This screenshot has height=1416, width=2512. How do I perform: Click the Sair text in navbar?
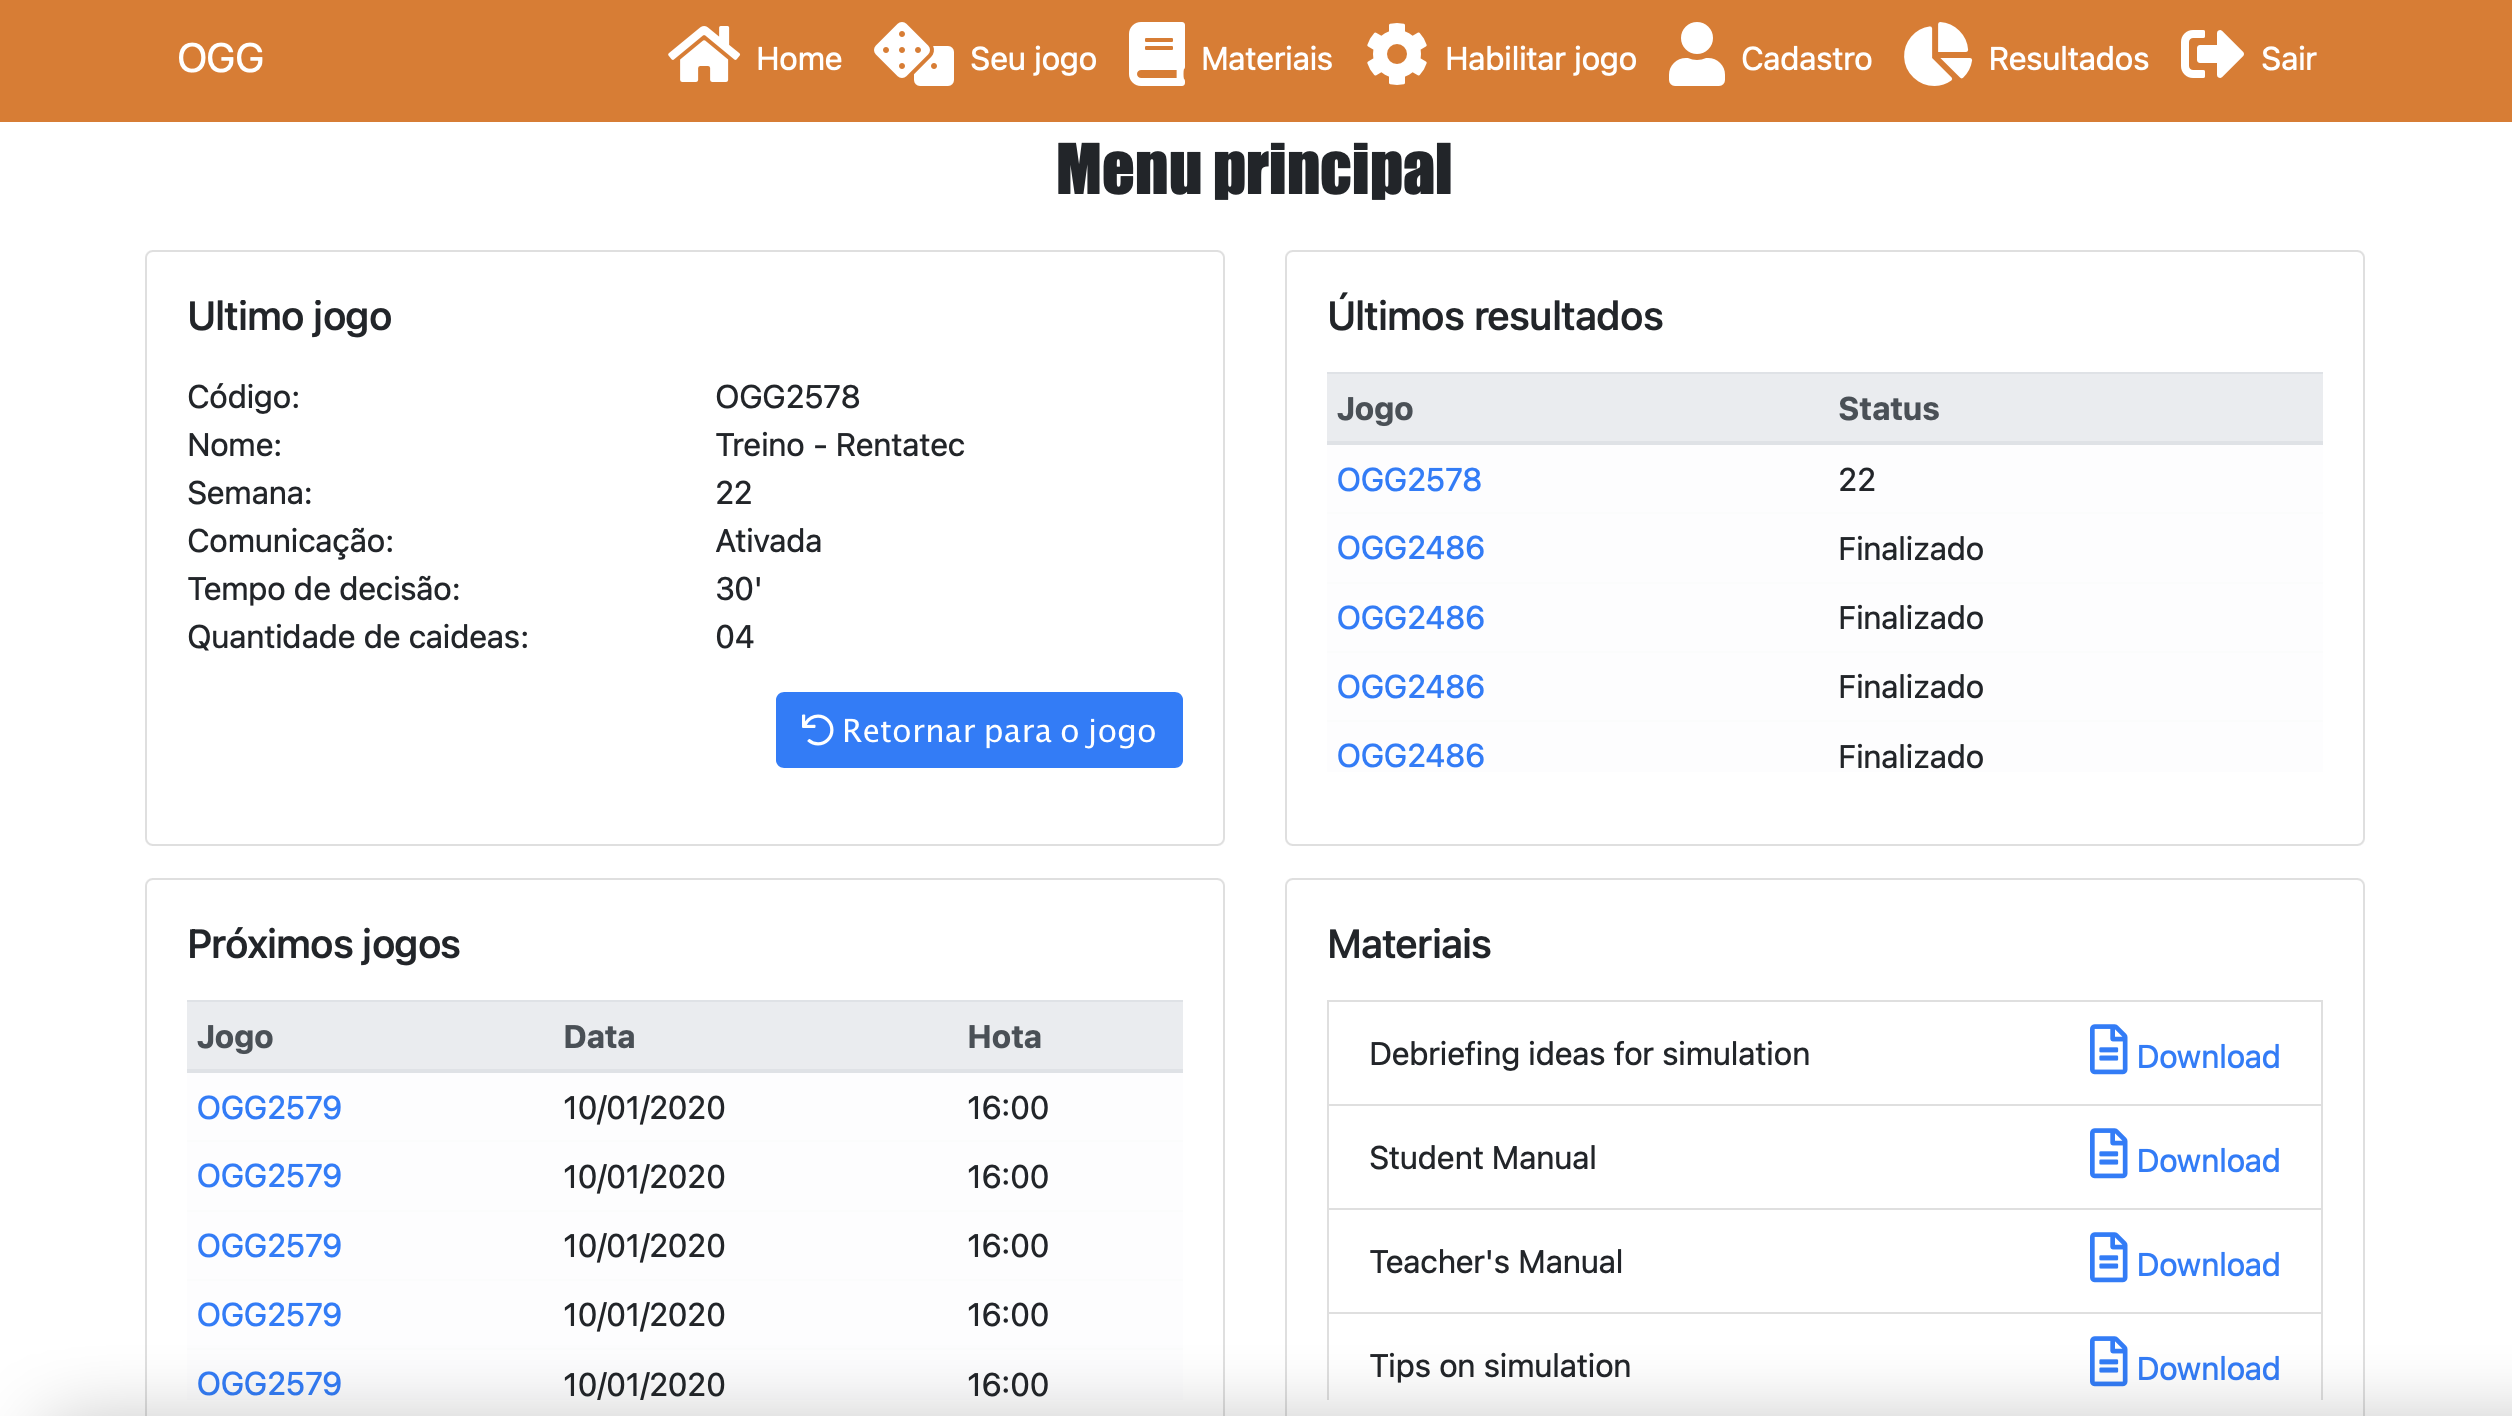click(x=2288, y=59)
